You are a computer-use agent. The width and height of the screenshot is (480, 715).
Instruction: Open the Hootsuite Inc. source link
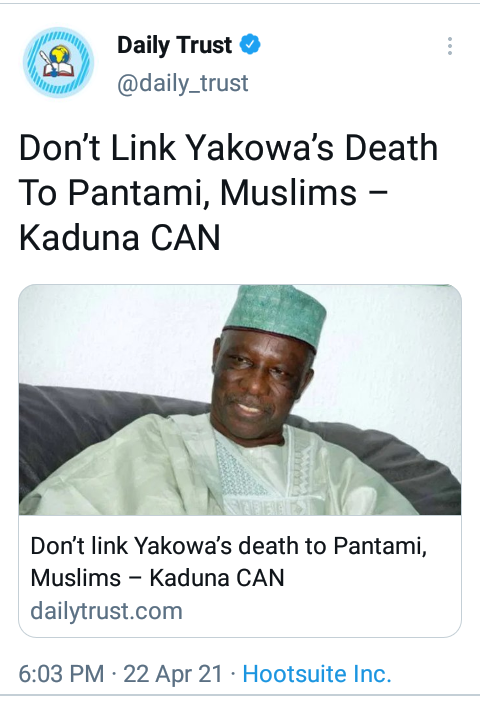point(317,674)
